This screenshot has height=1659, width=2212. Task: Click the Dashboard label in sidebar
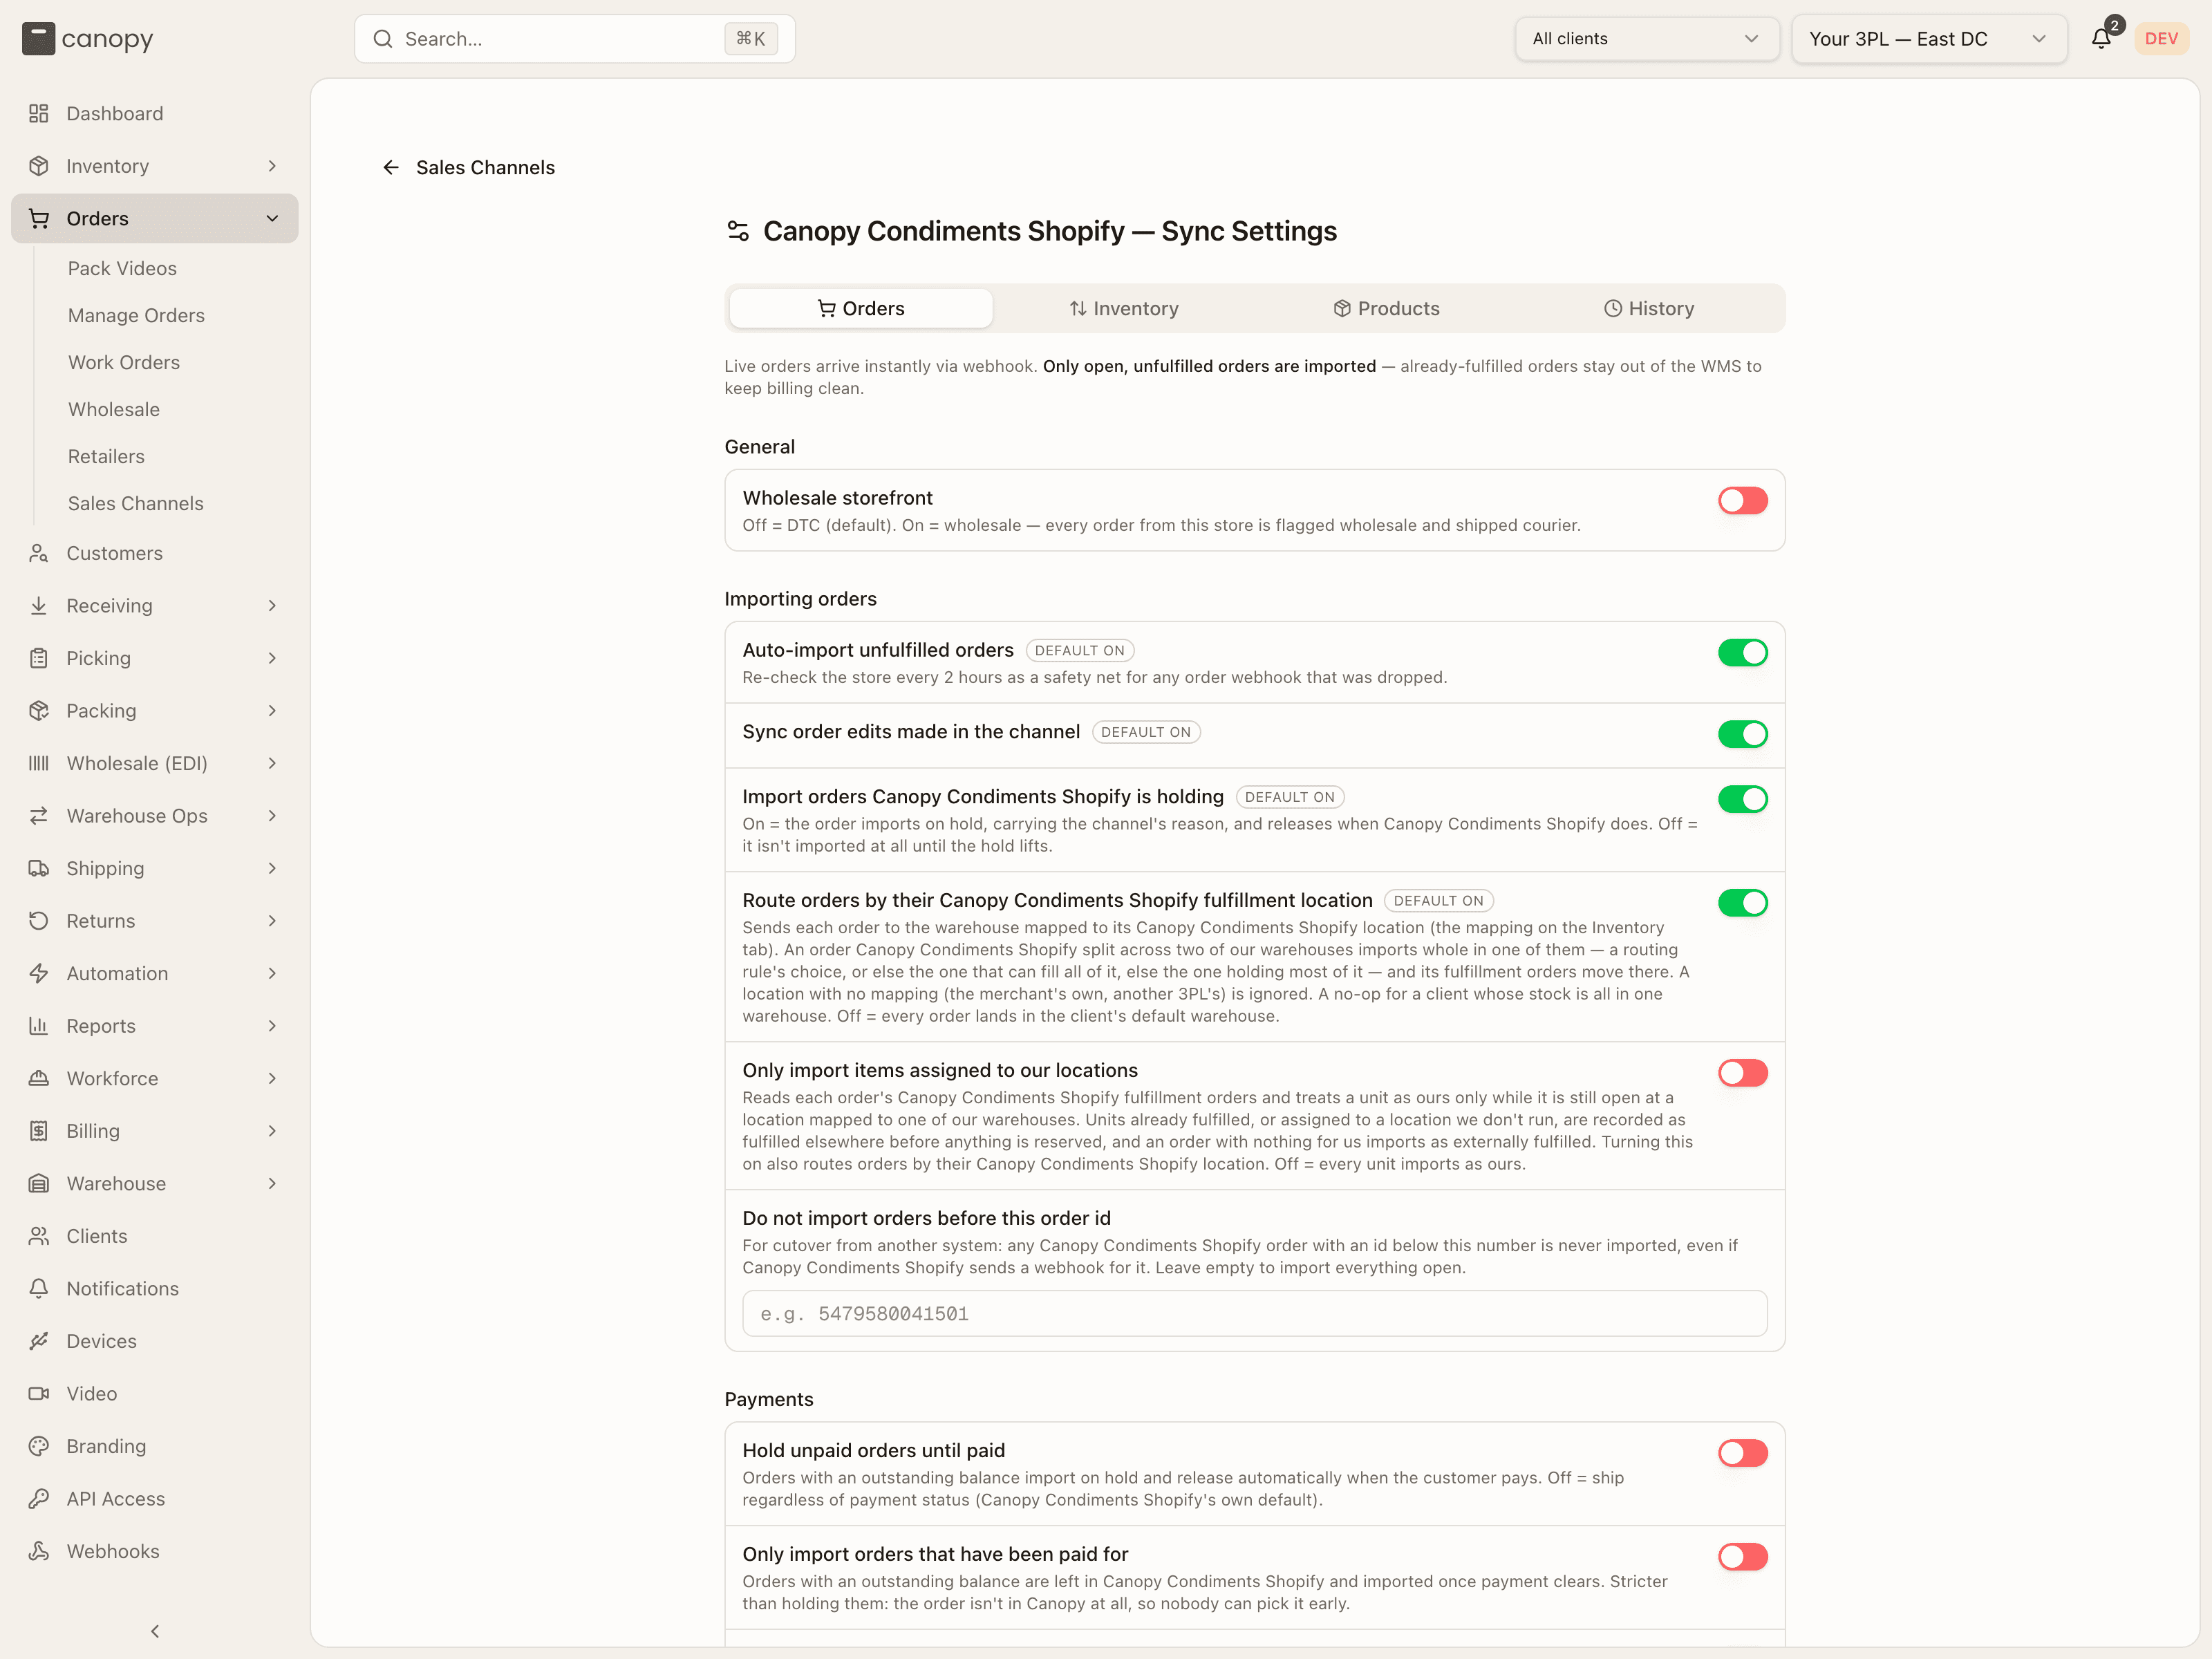click(115, 113)
